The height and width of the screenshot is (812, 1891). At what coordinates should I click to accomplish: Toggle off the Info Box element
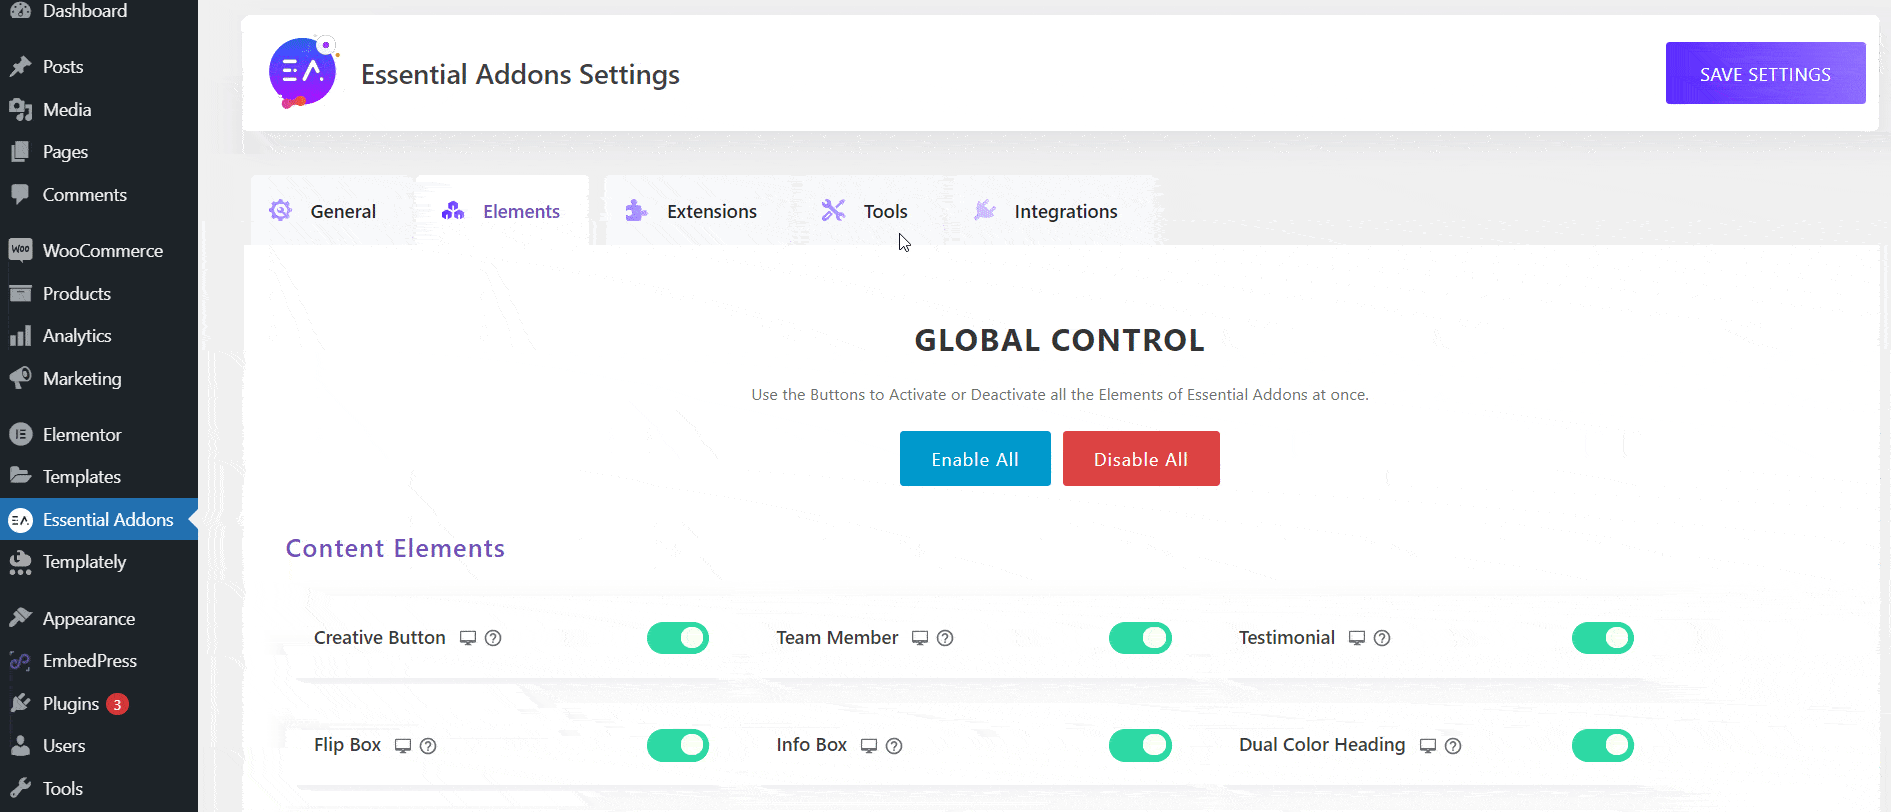(x=1140, y=745)
